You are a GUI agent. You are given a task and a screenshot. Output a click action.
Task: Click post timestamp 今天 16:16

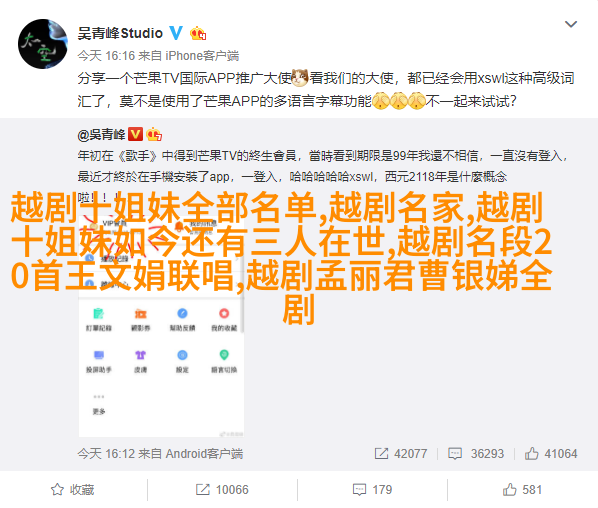click(x=106, y=56)
